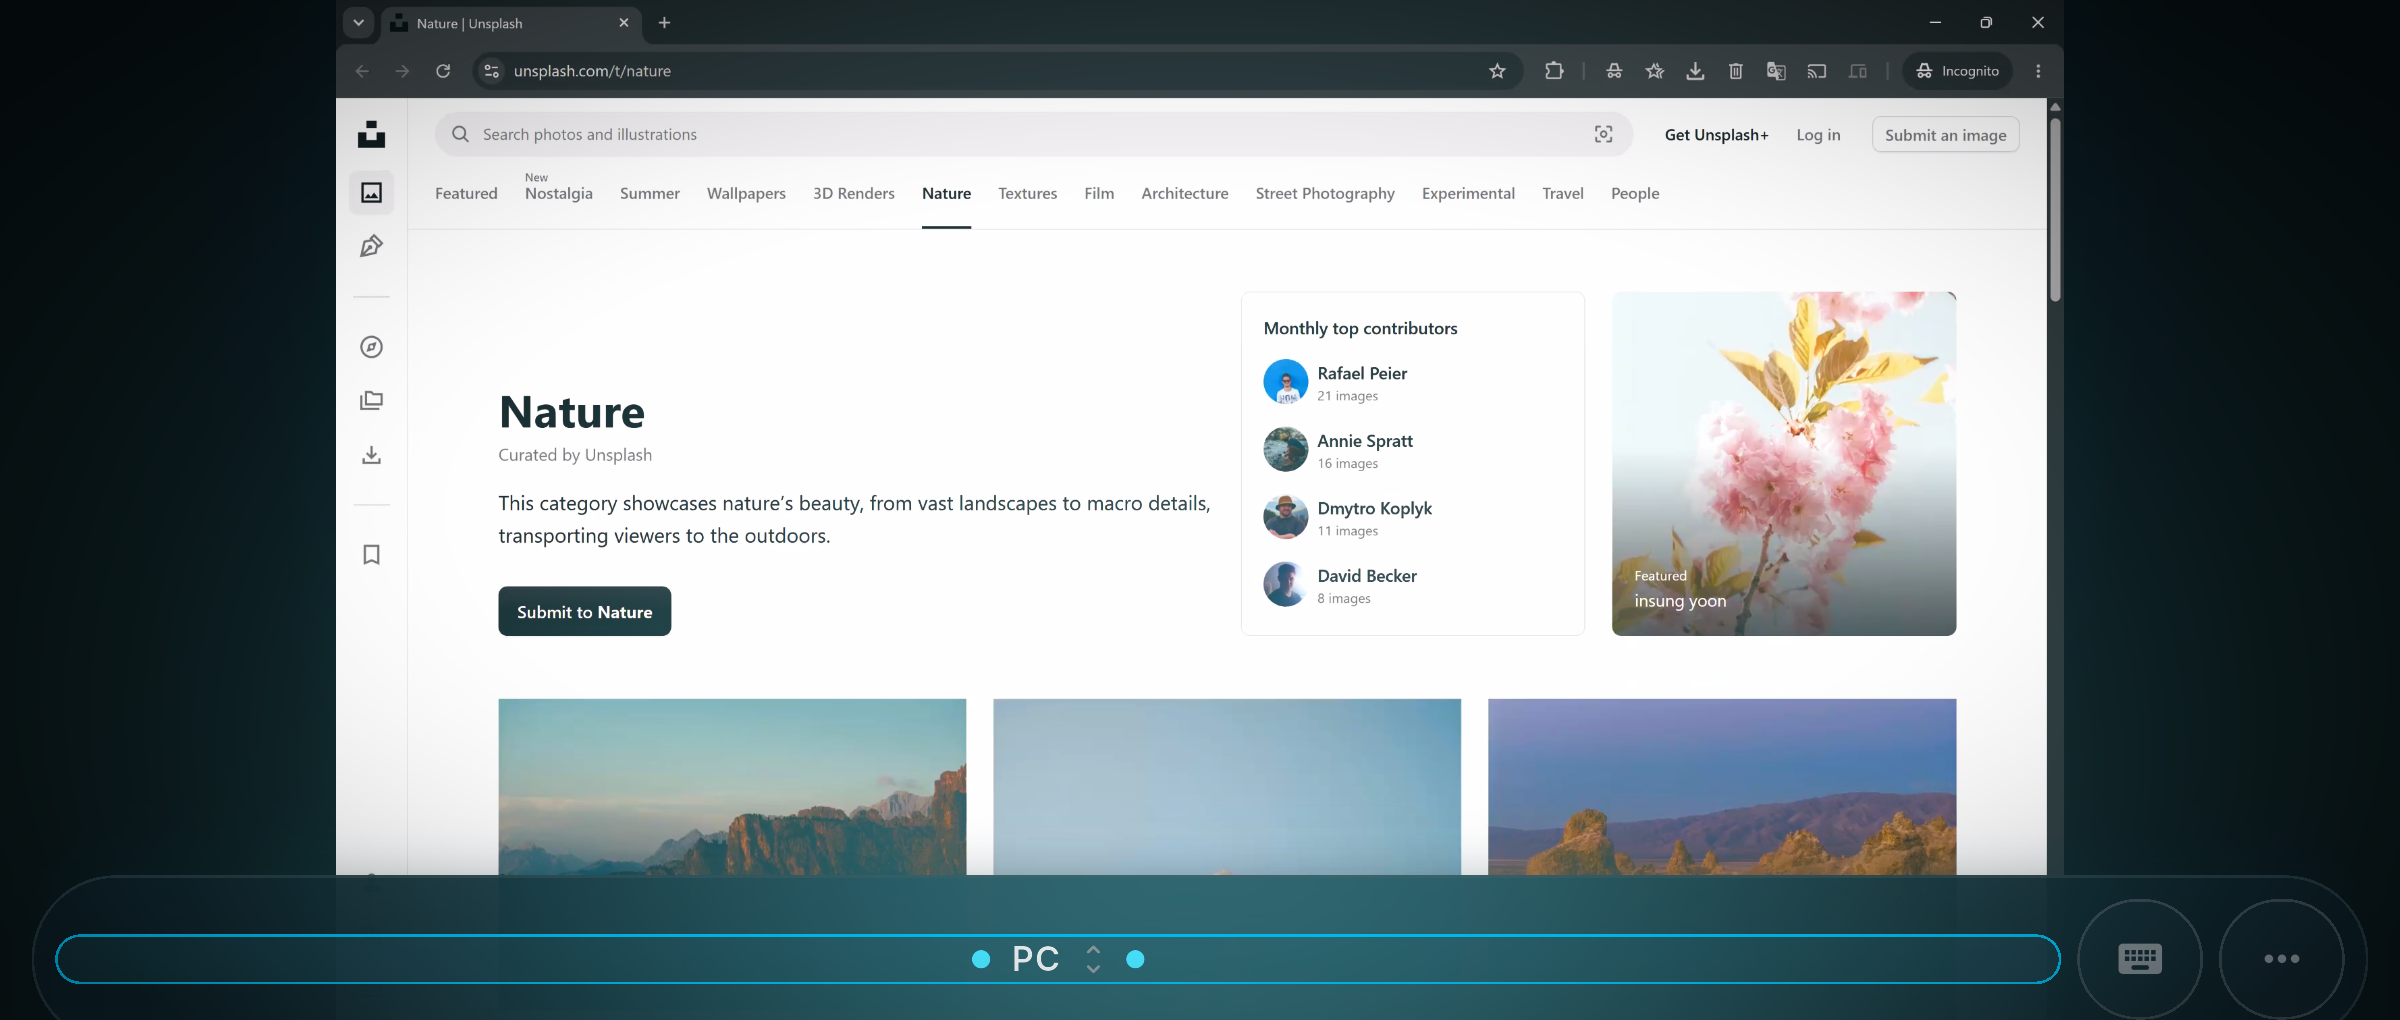Switch device with PC up-down chevrons
This screenshot has width=2400, height=1020.
point(1093,959)
